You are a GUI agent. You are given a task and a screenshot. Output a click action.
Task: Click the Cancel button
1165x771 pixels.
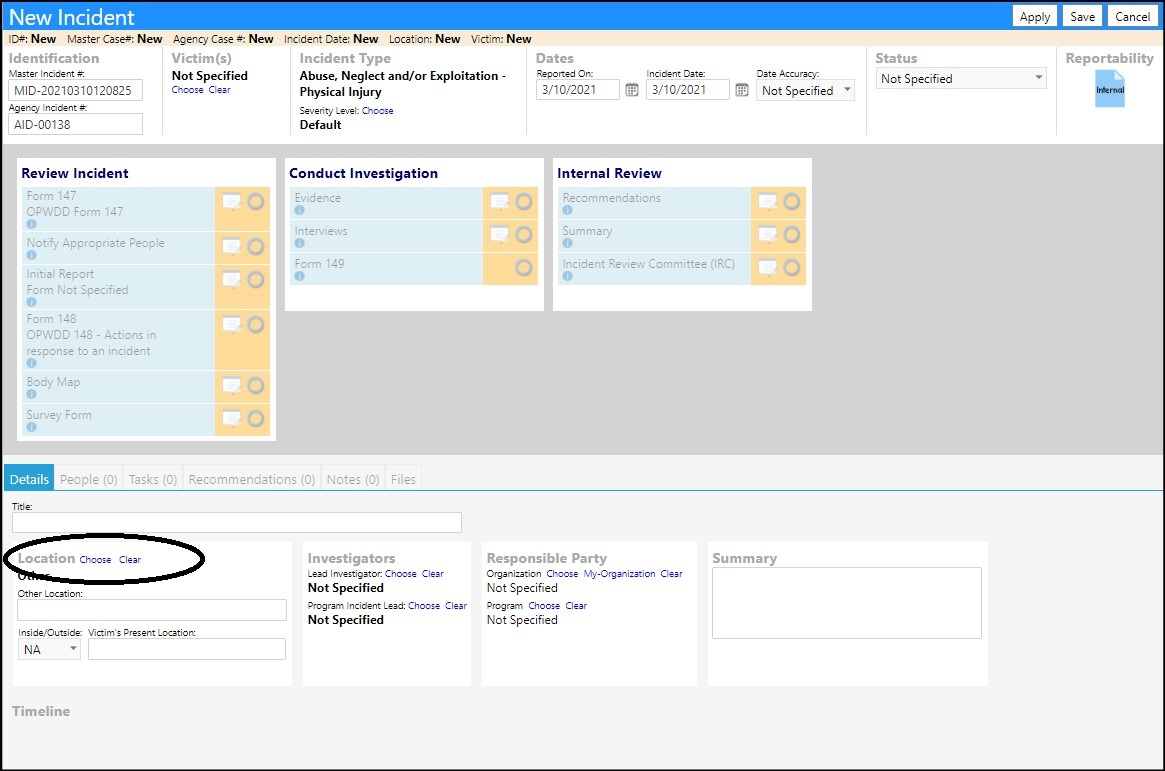click(x=1132, y=16)
